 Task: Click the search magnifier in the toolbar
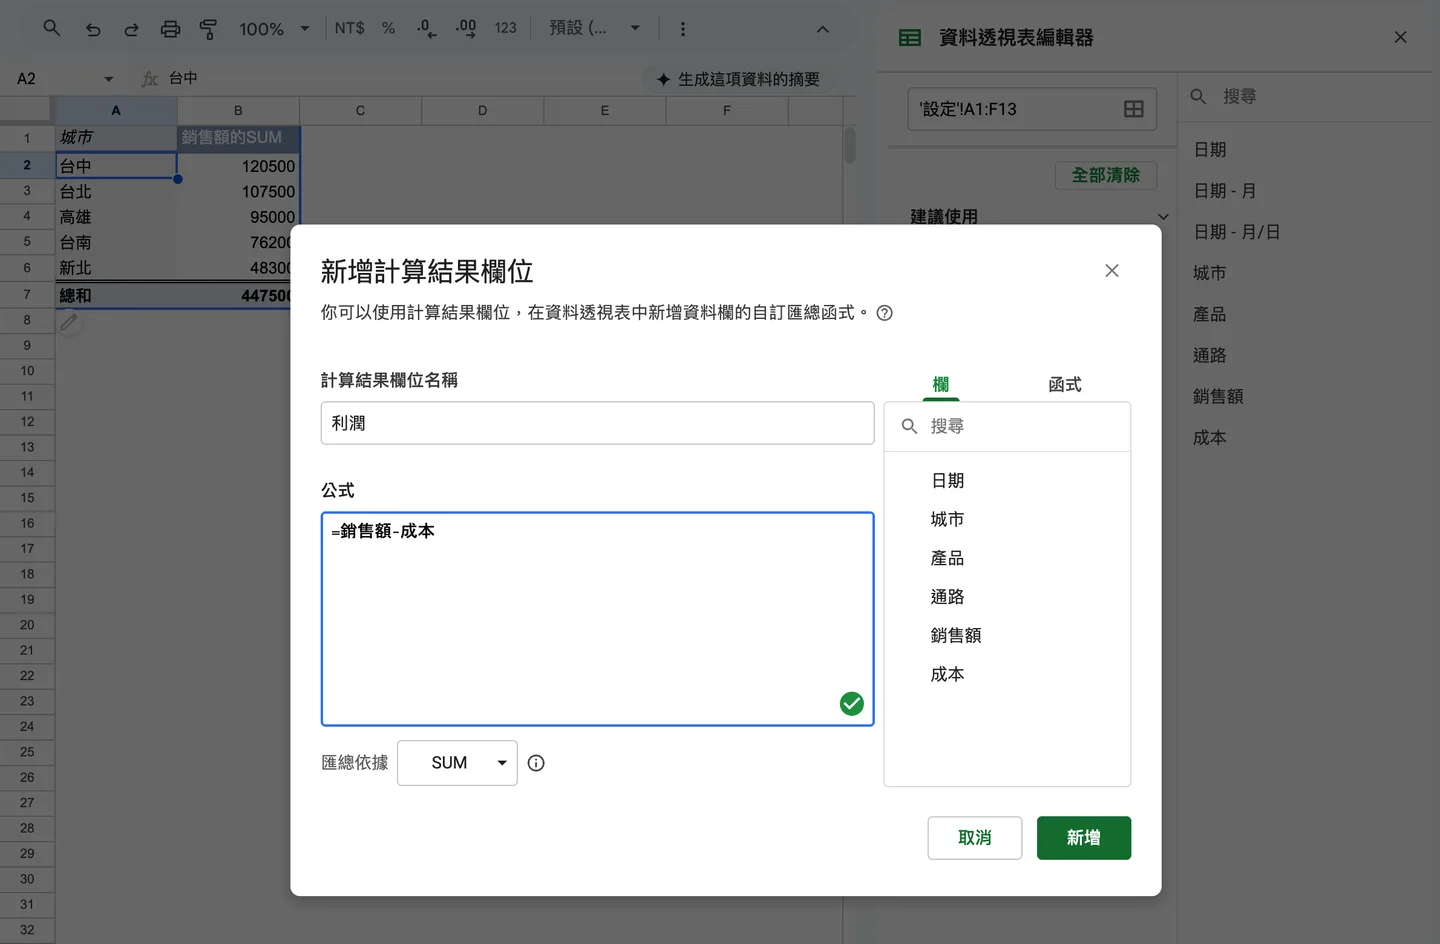pos(52,28)
